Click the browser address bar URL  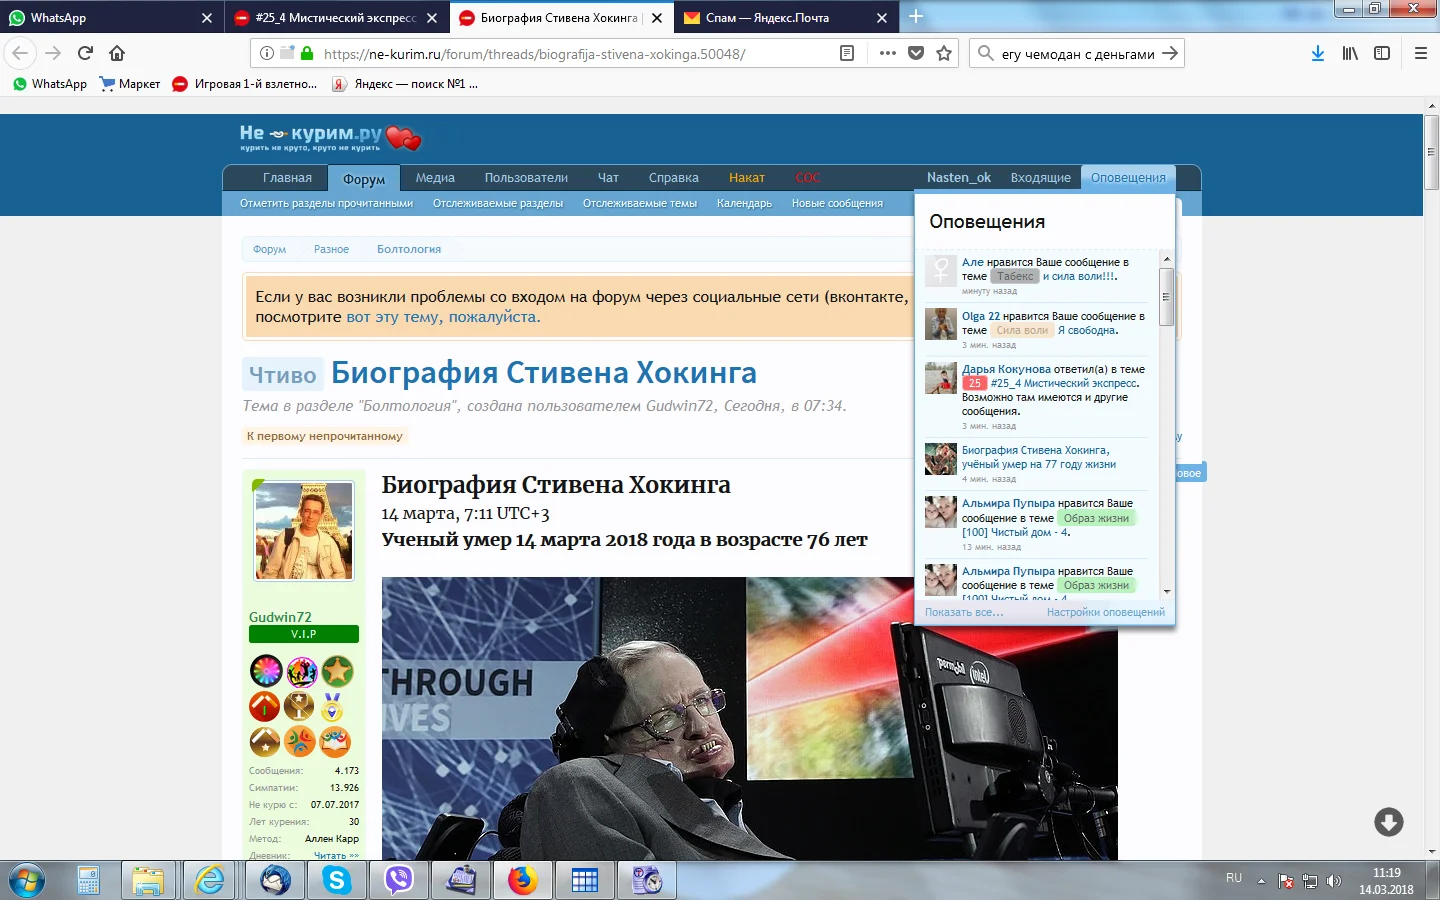pyautogui.click(x=535, y=54)
